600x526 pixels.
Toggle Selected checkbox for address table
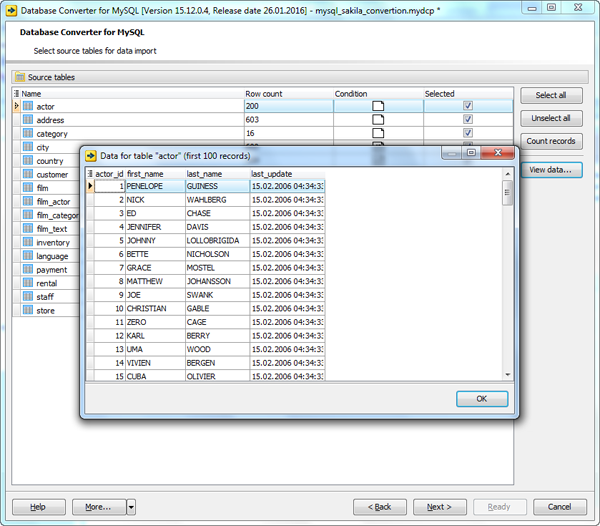(468, 119)
